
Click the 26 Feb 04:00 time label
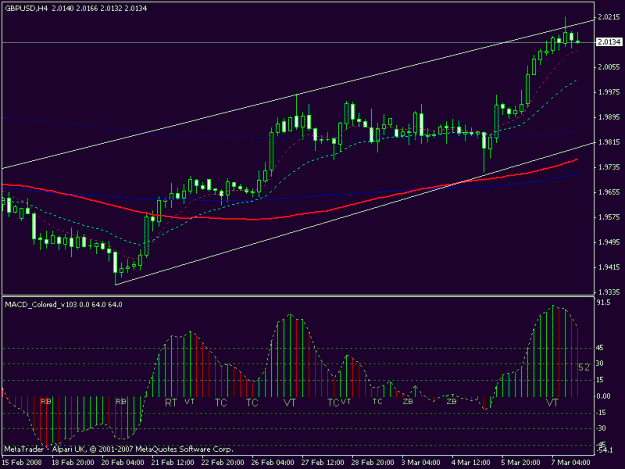click(273, 463)
